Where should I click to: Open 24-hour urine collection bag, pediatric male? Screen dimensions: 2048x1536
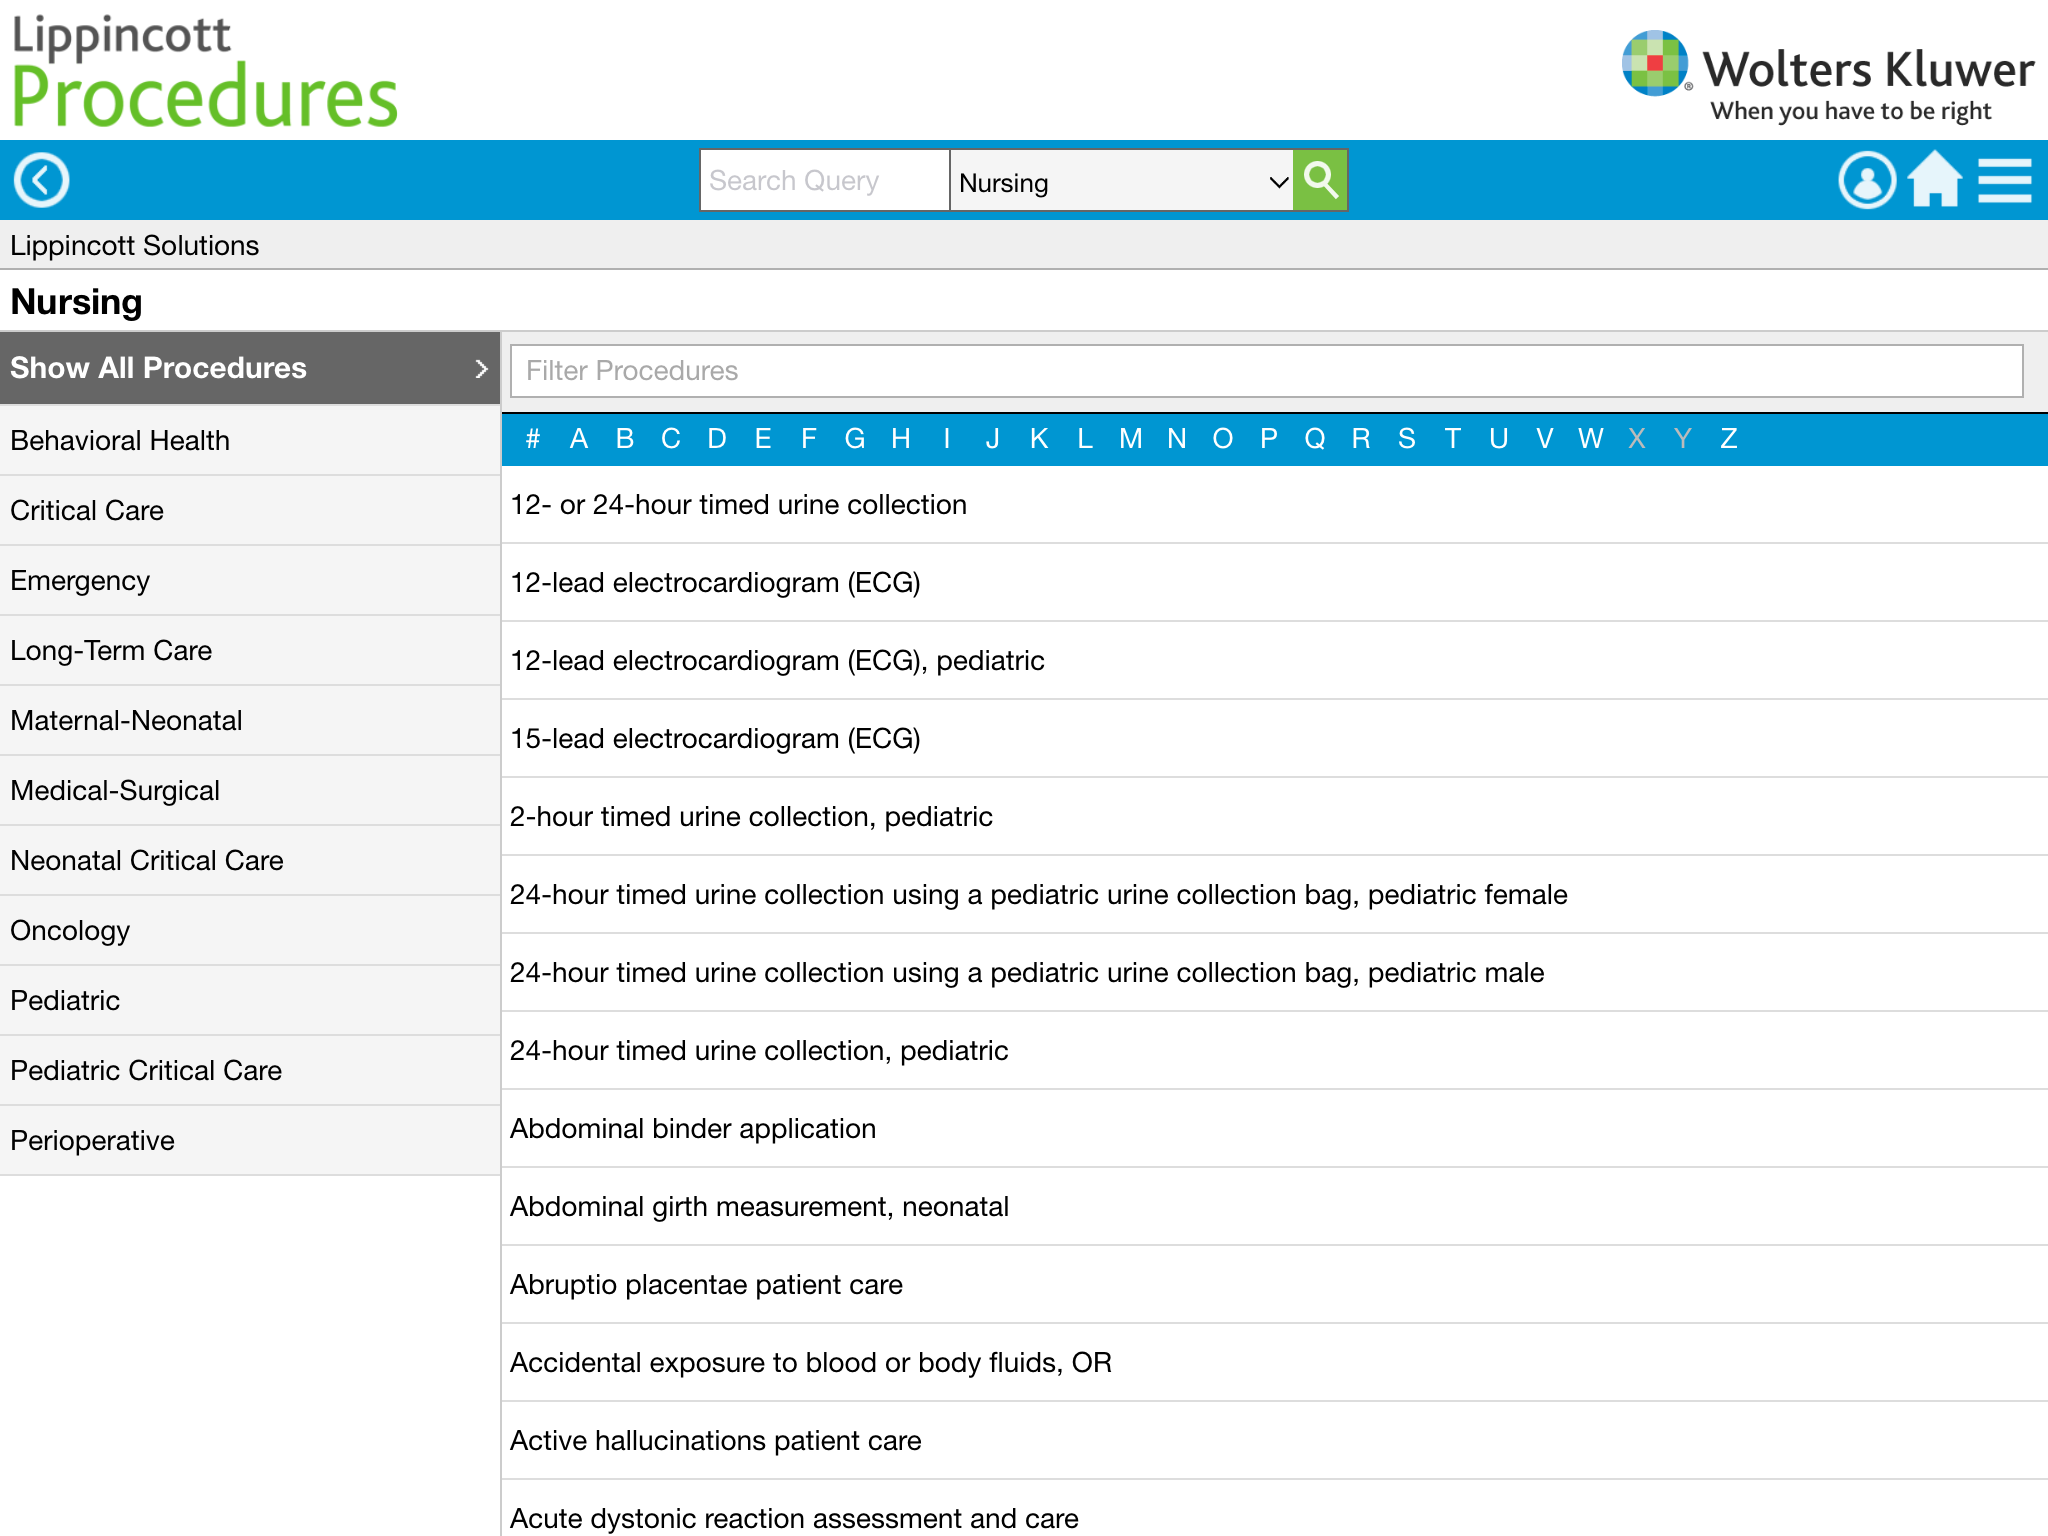(x=1274, y=973)
